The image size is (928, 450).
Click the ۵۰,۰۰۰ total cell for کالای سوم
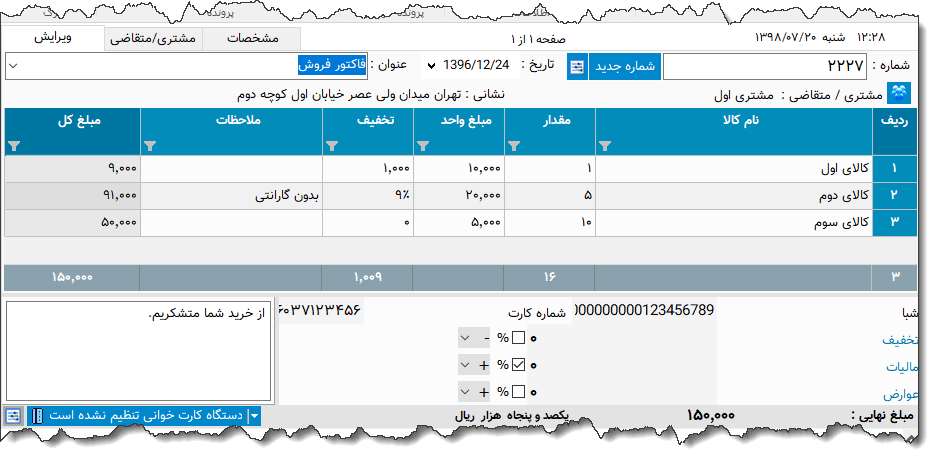(72, 223)
